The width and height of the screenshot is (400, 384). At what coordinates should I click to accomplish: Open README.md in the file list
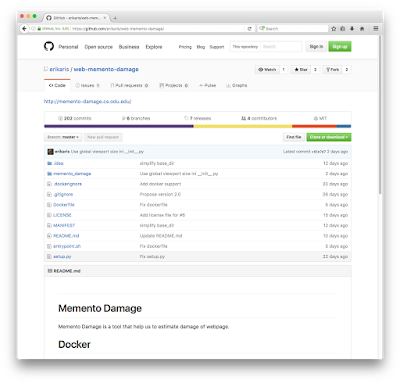(x=66, y=236)
